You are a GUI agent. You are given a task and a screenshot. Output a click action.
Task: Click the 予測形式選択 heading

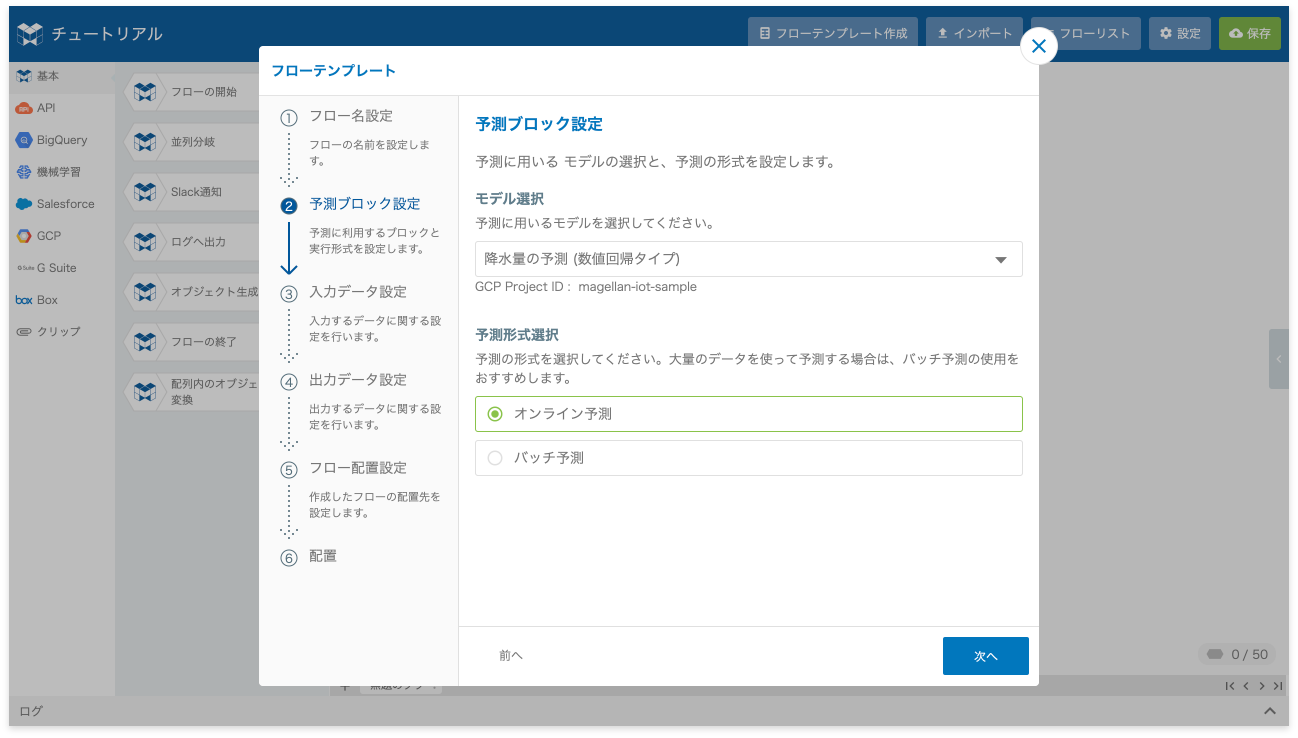(517, 335)
